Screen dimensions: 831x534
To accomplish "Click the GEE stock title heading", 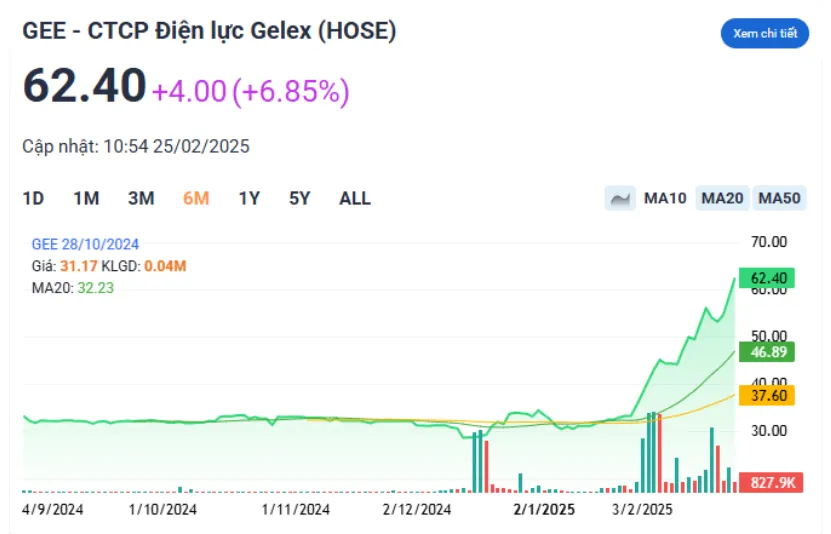I will click(210, 32).
